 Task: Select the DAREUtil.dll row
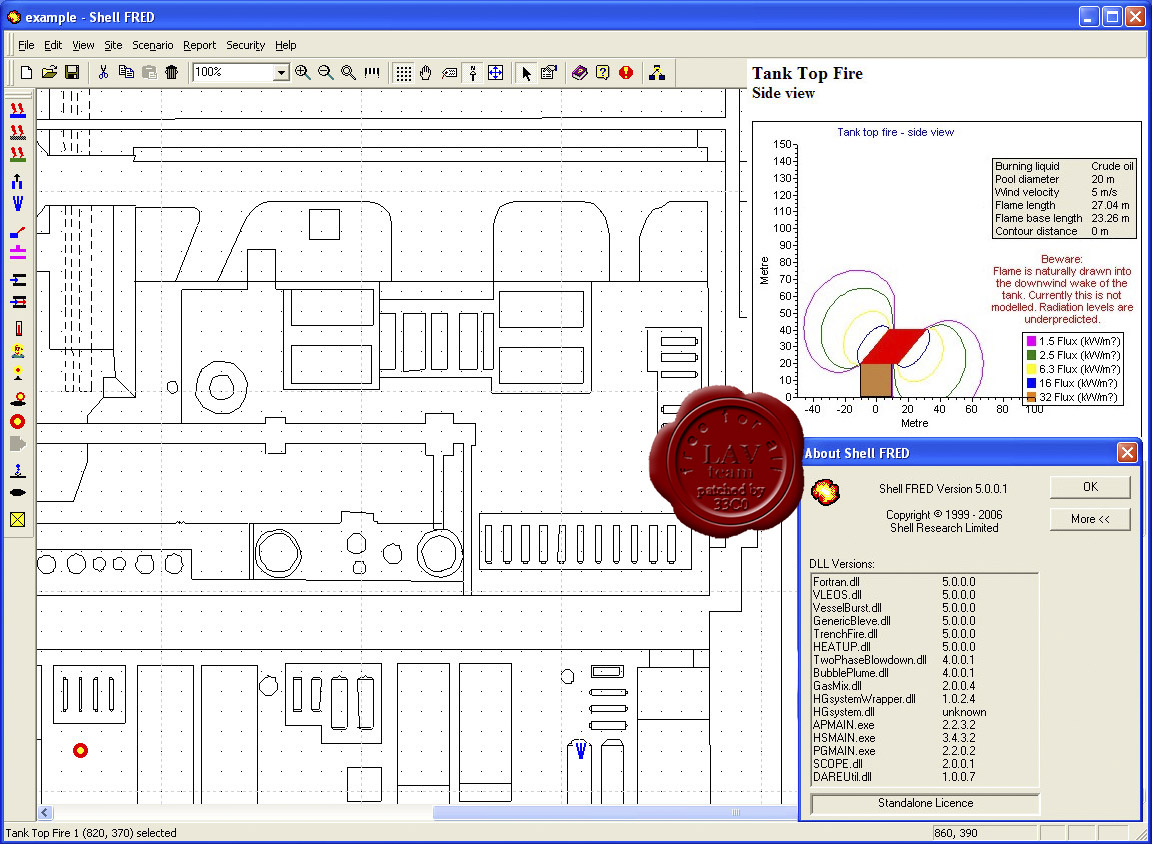(924, 776)
